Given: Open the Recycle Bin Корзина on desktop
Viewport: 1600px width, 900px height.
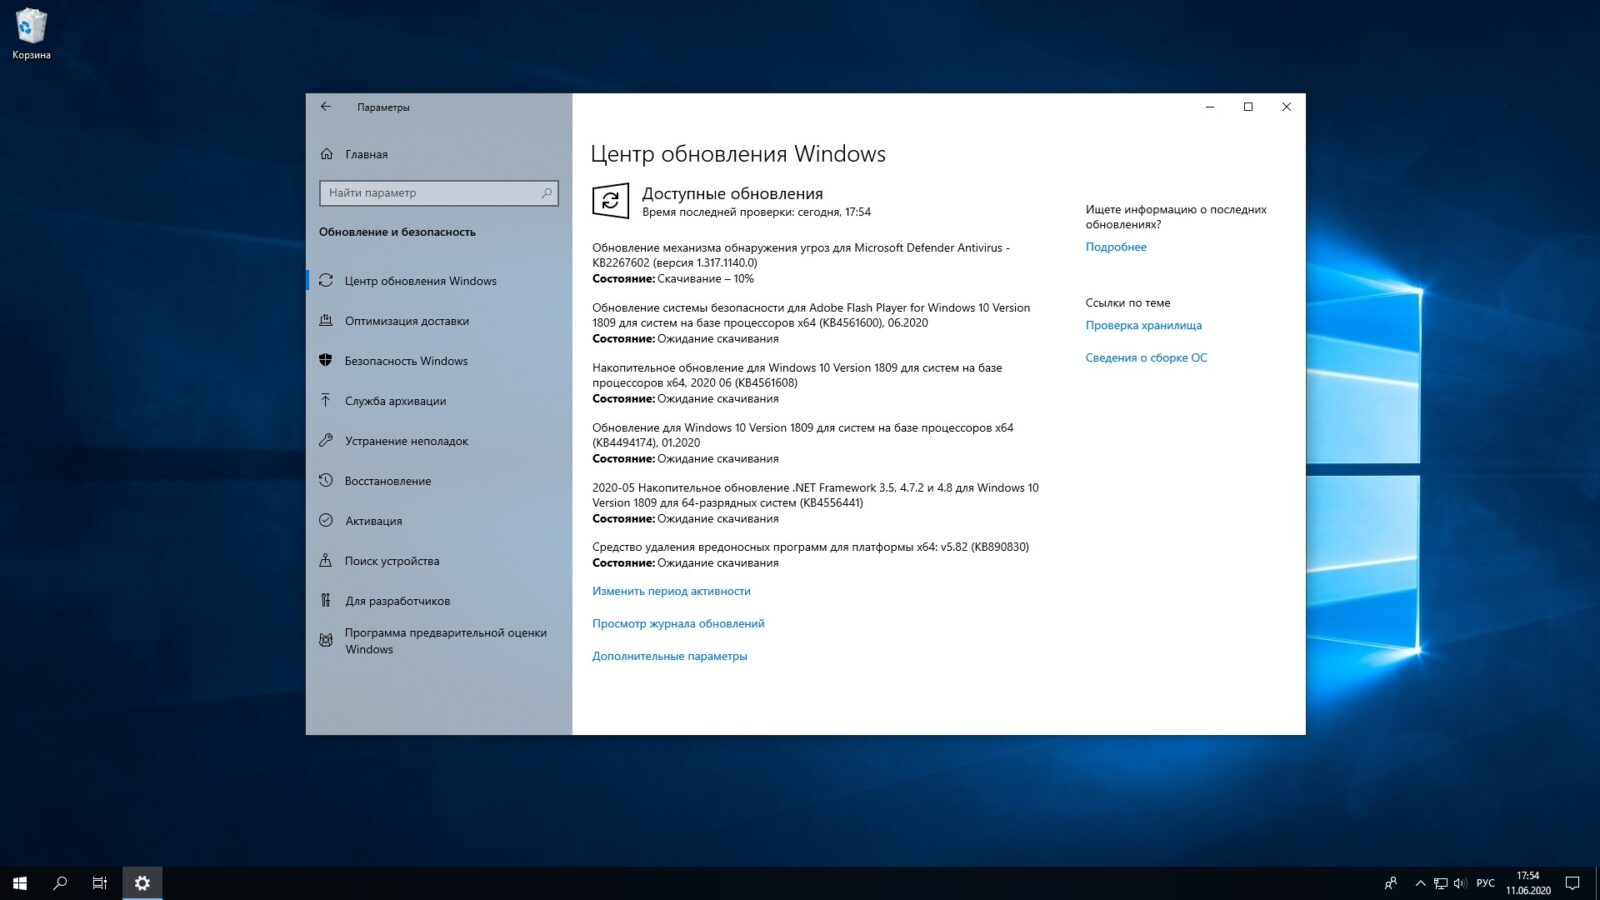Looking at the screenshot, I should (x=31, y=33).
